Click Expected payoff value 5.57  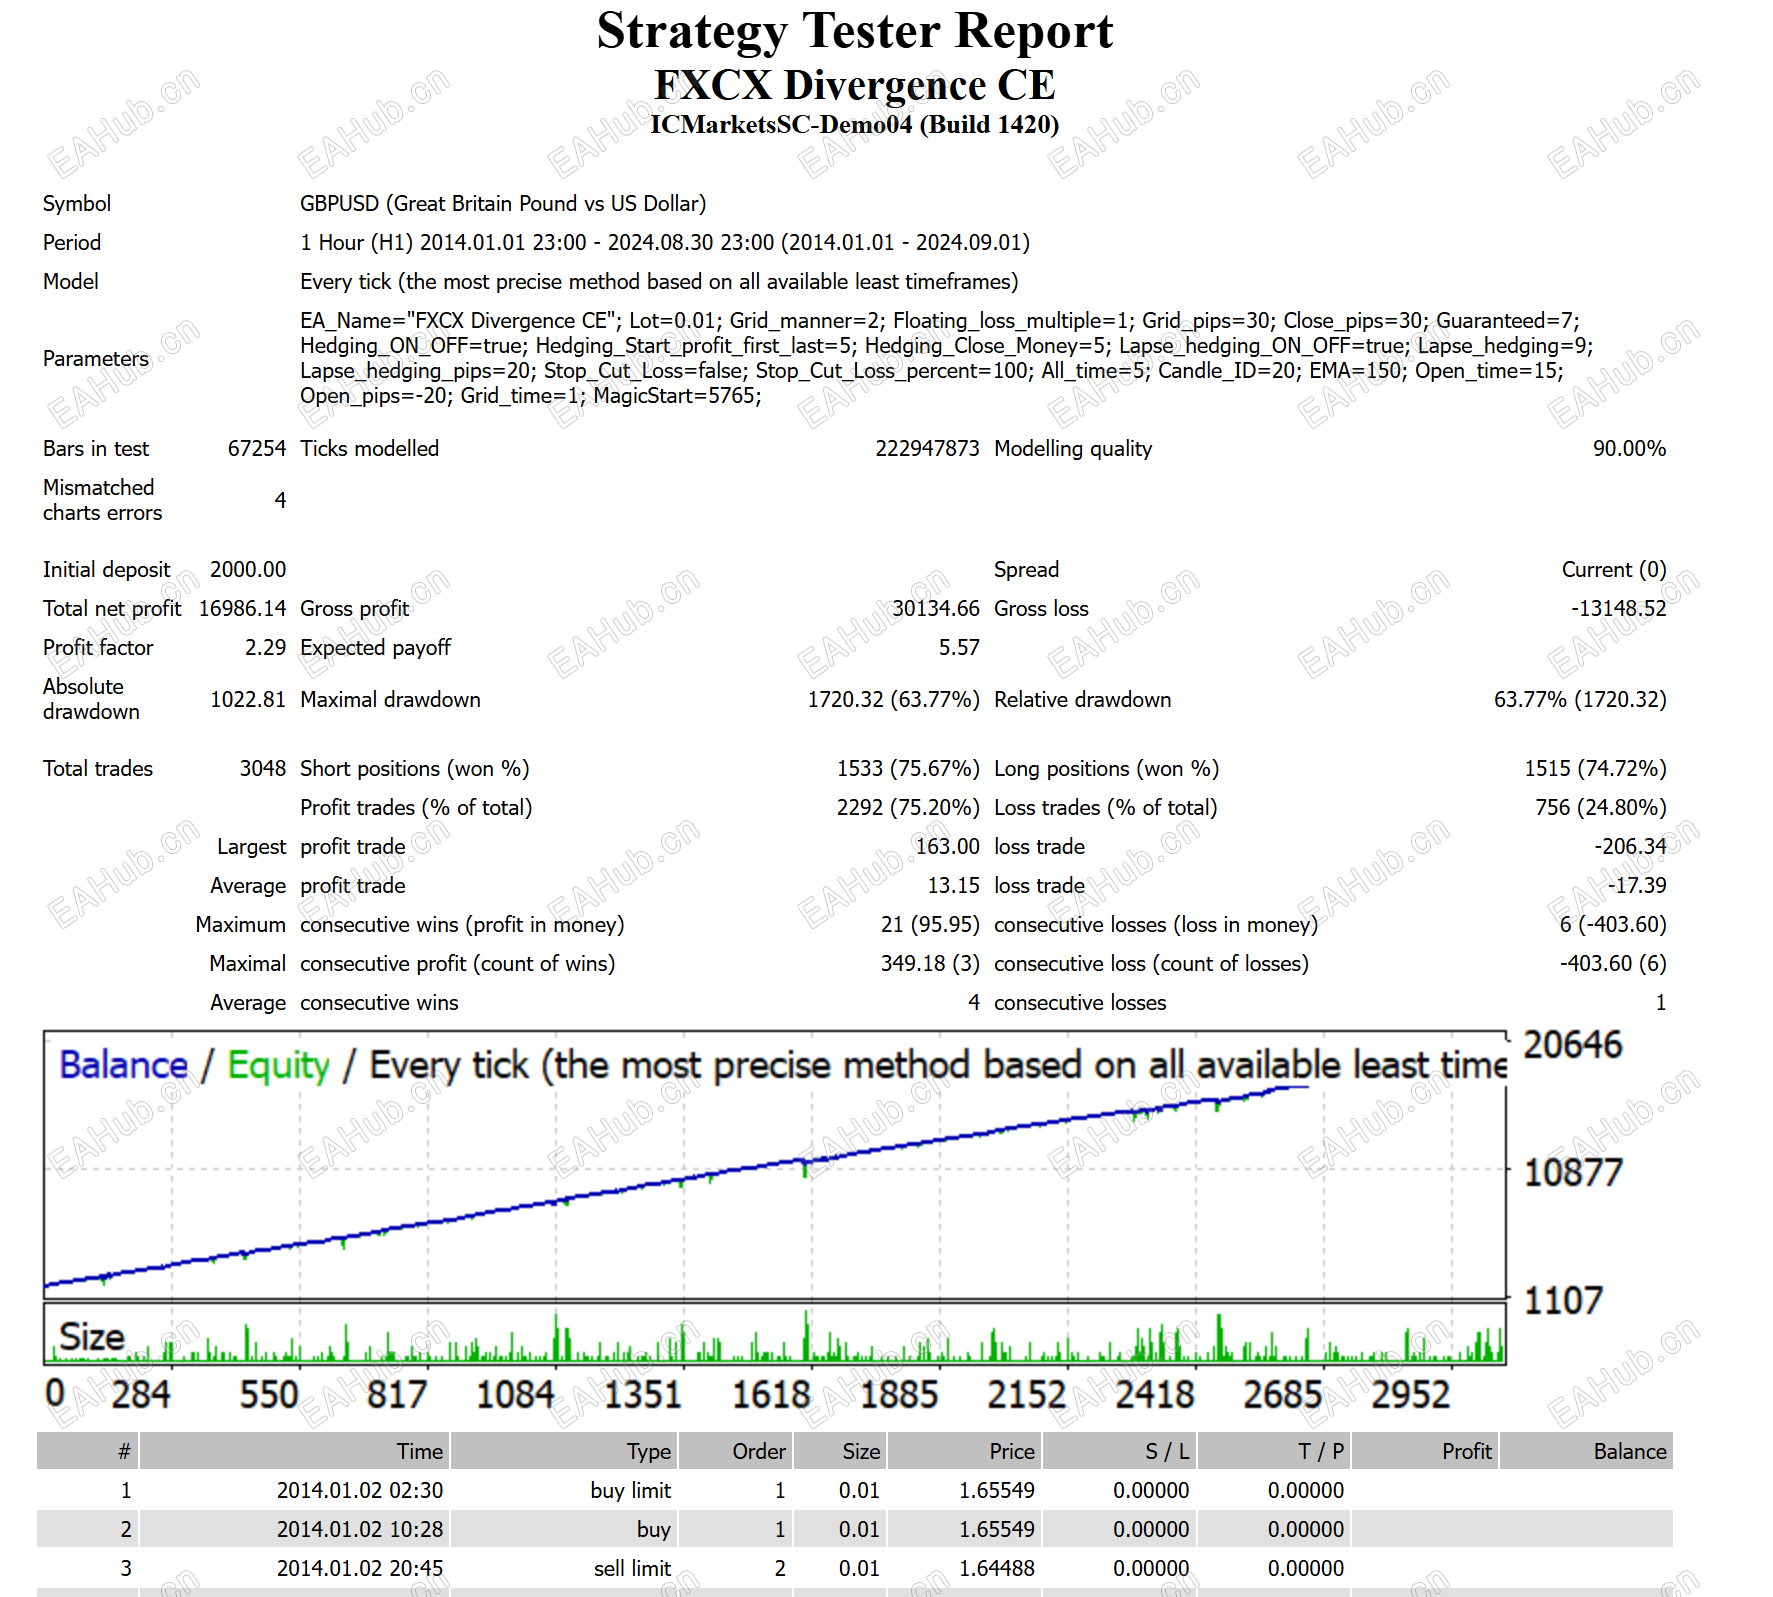(x=959, y=648)
